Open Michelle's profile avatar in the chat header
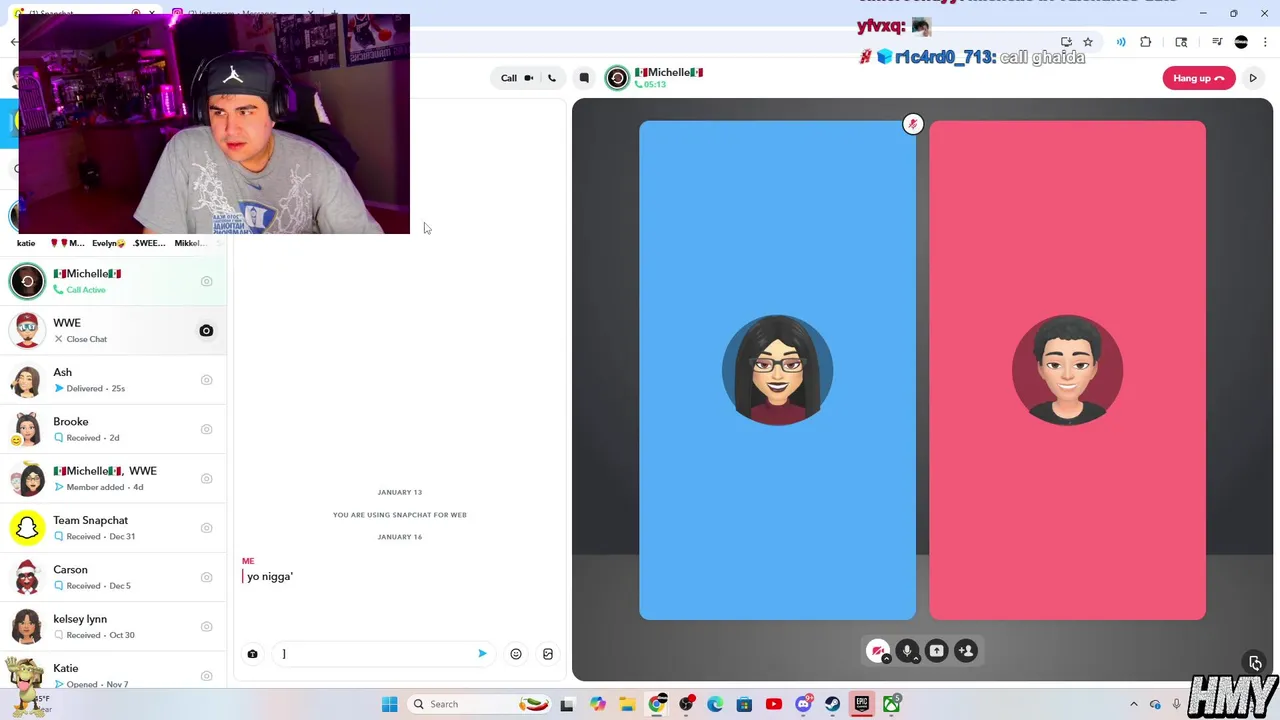Screen dimensions: 1280x720 coord(618,78)
